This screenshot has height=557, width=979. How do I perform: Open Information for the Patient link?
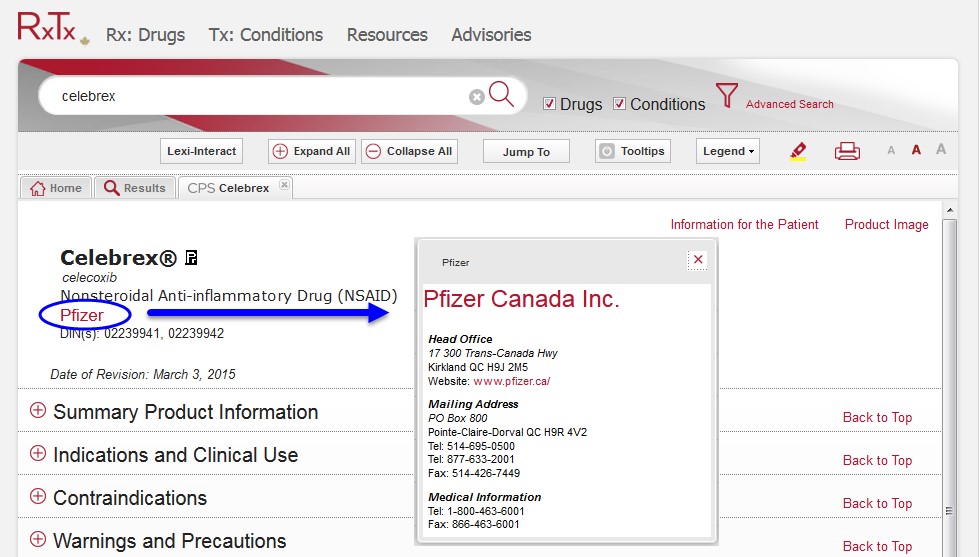pyautogui.click(x=744, y=225)
